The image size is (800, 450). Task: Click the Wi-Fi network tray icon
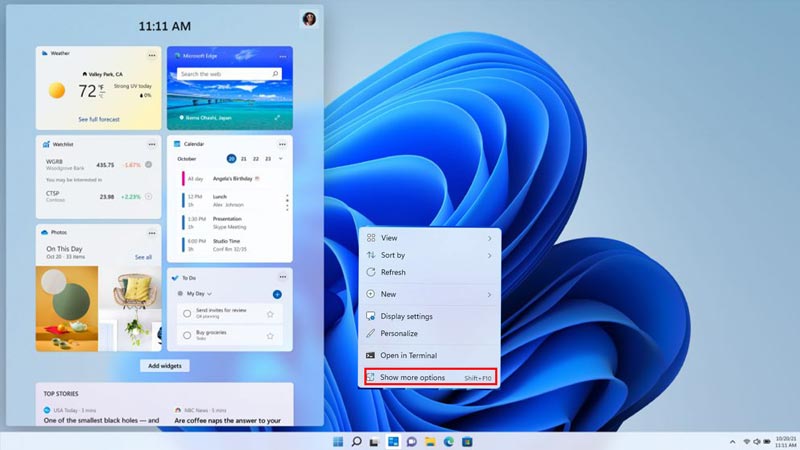click(x=747, y=442)
